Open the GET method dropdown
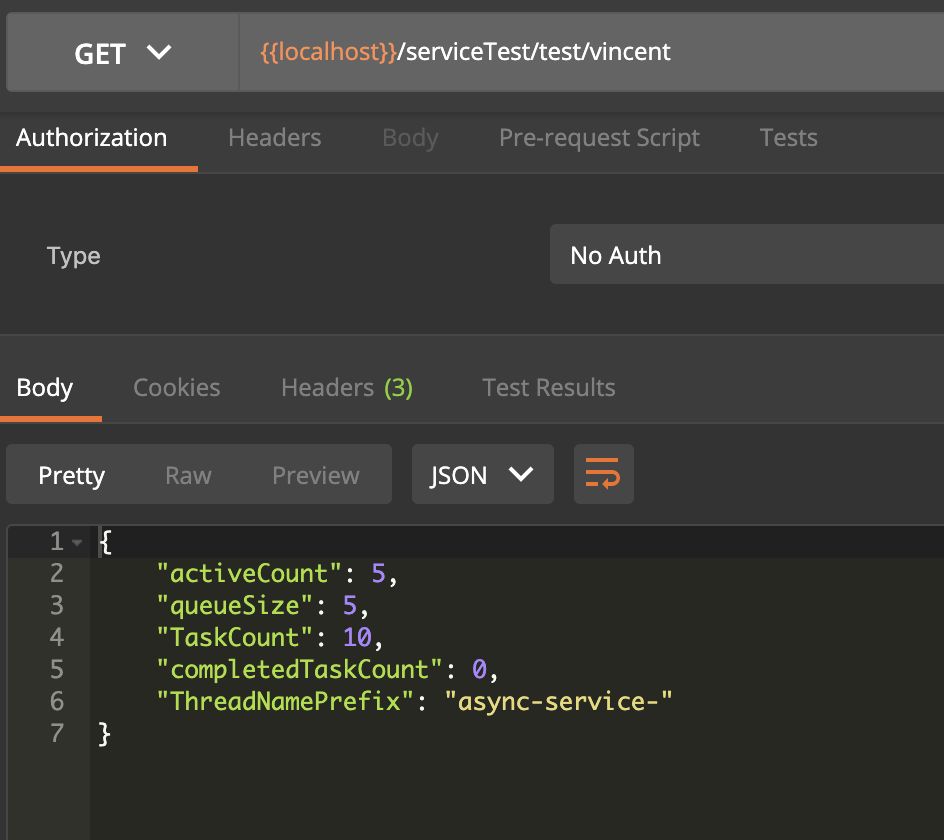 coord(123,53)
